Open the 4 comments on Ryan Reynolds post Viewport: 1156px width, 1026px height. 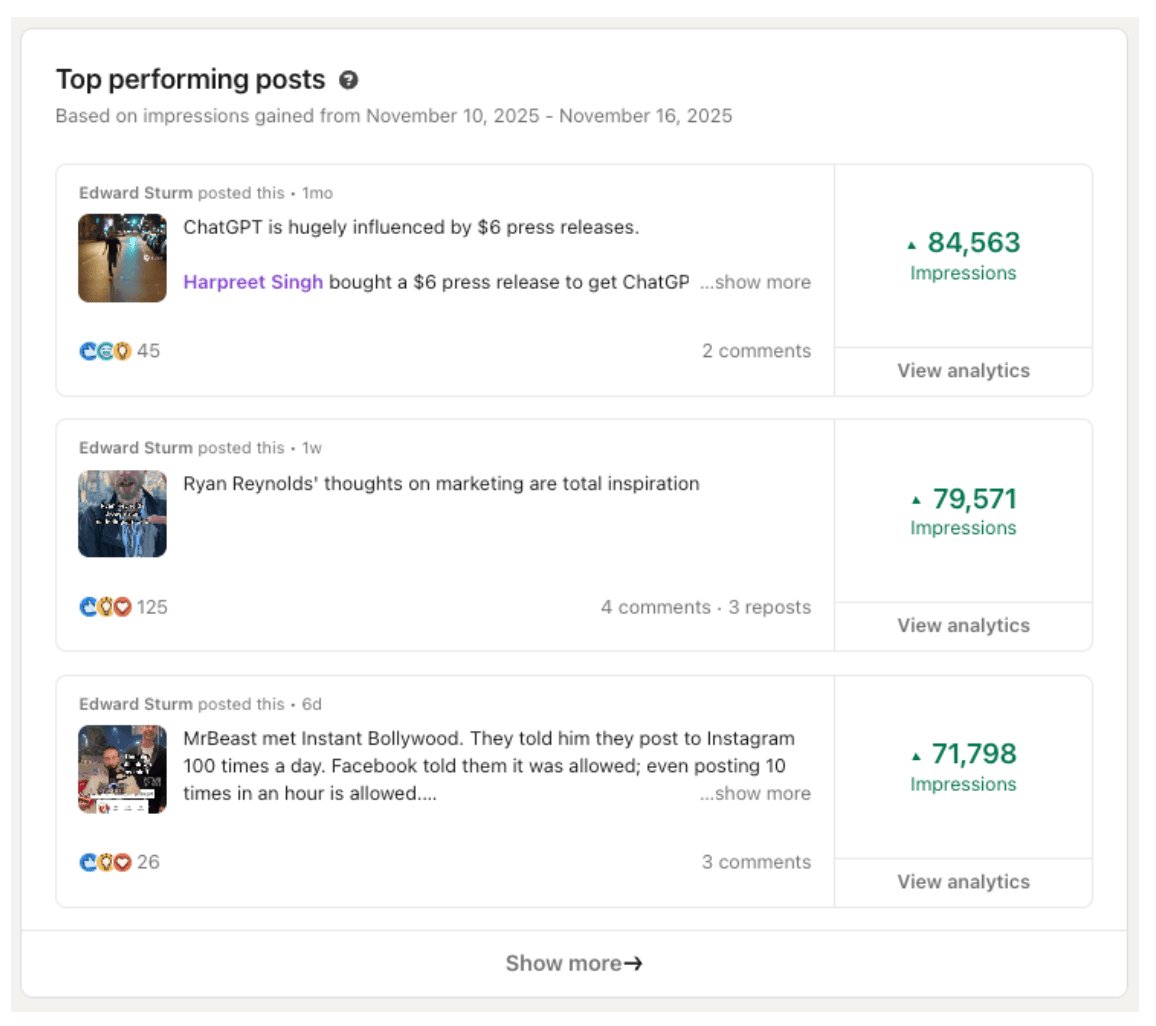(x=655, y=607)
